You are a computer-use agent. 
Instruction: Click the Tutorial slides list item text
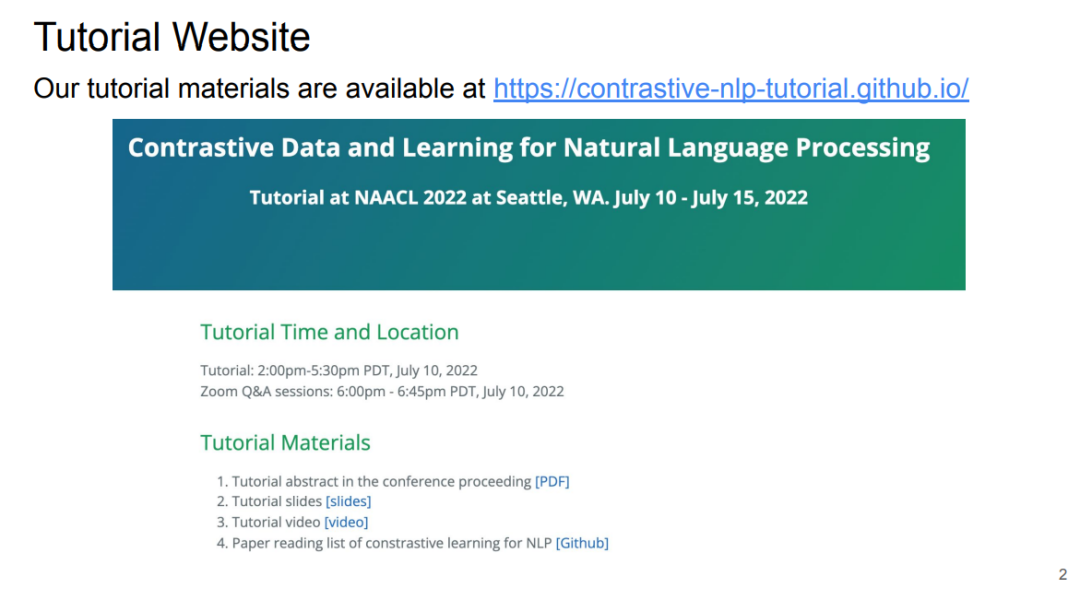(277, 501)
